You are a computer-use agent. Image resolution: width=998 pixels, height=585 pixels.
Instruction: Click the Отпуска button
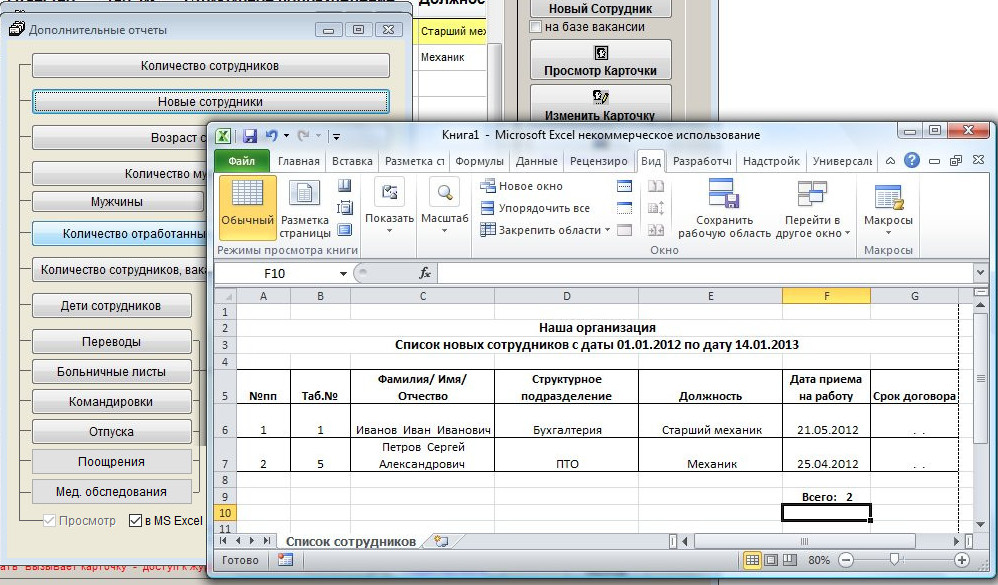(x=111, y=432)
